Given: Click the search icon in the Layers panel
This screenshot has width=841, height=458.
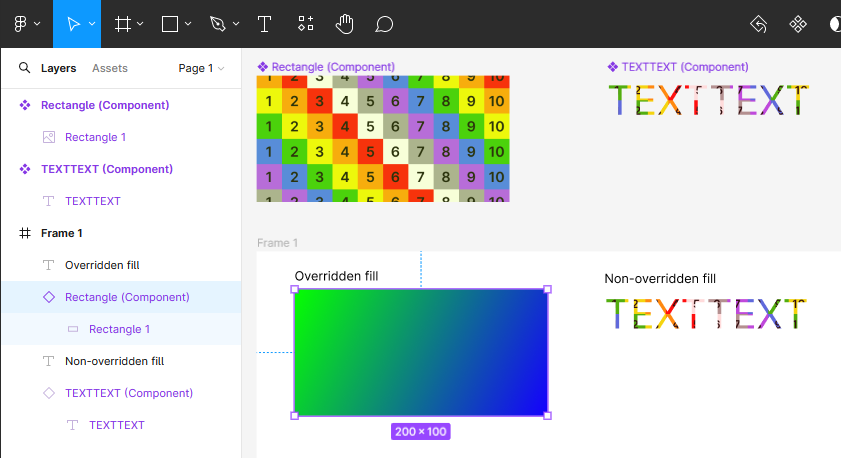Looking at the screenshot, I should 24,68.
